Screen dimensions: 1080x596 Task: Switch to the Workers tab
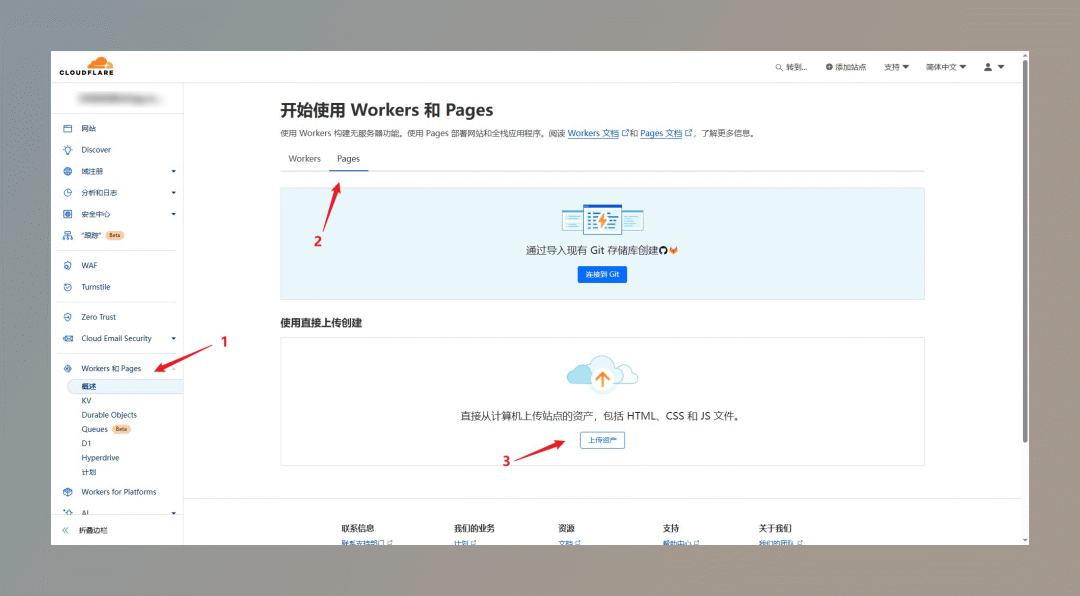(x=304, y=158)
